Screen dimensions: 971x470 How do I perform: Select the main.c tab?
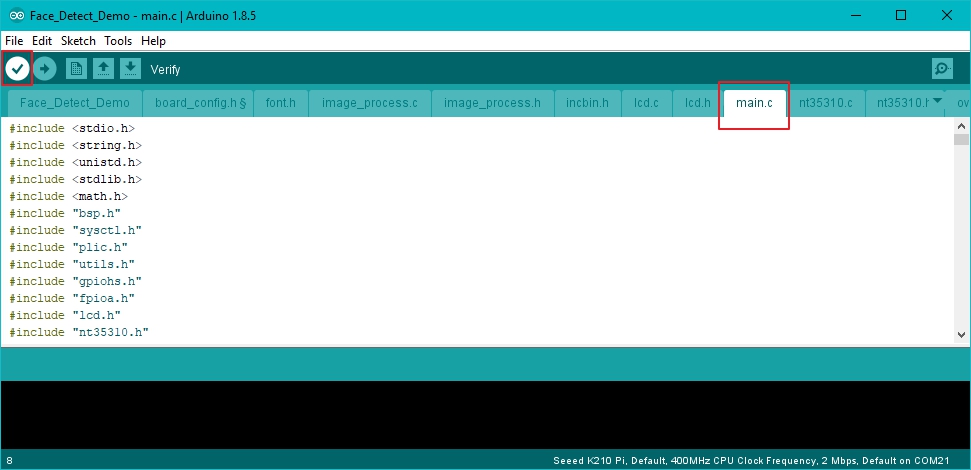coord(754,103)
